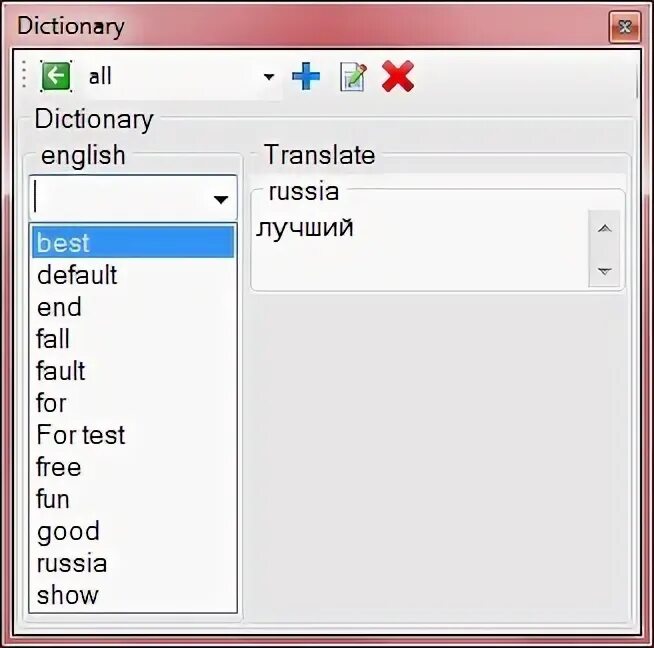Select "russia" in the word list
Viewport: 654px width, 648px height.
(133, 563)
